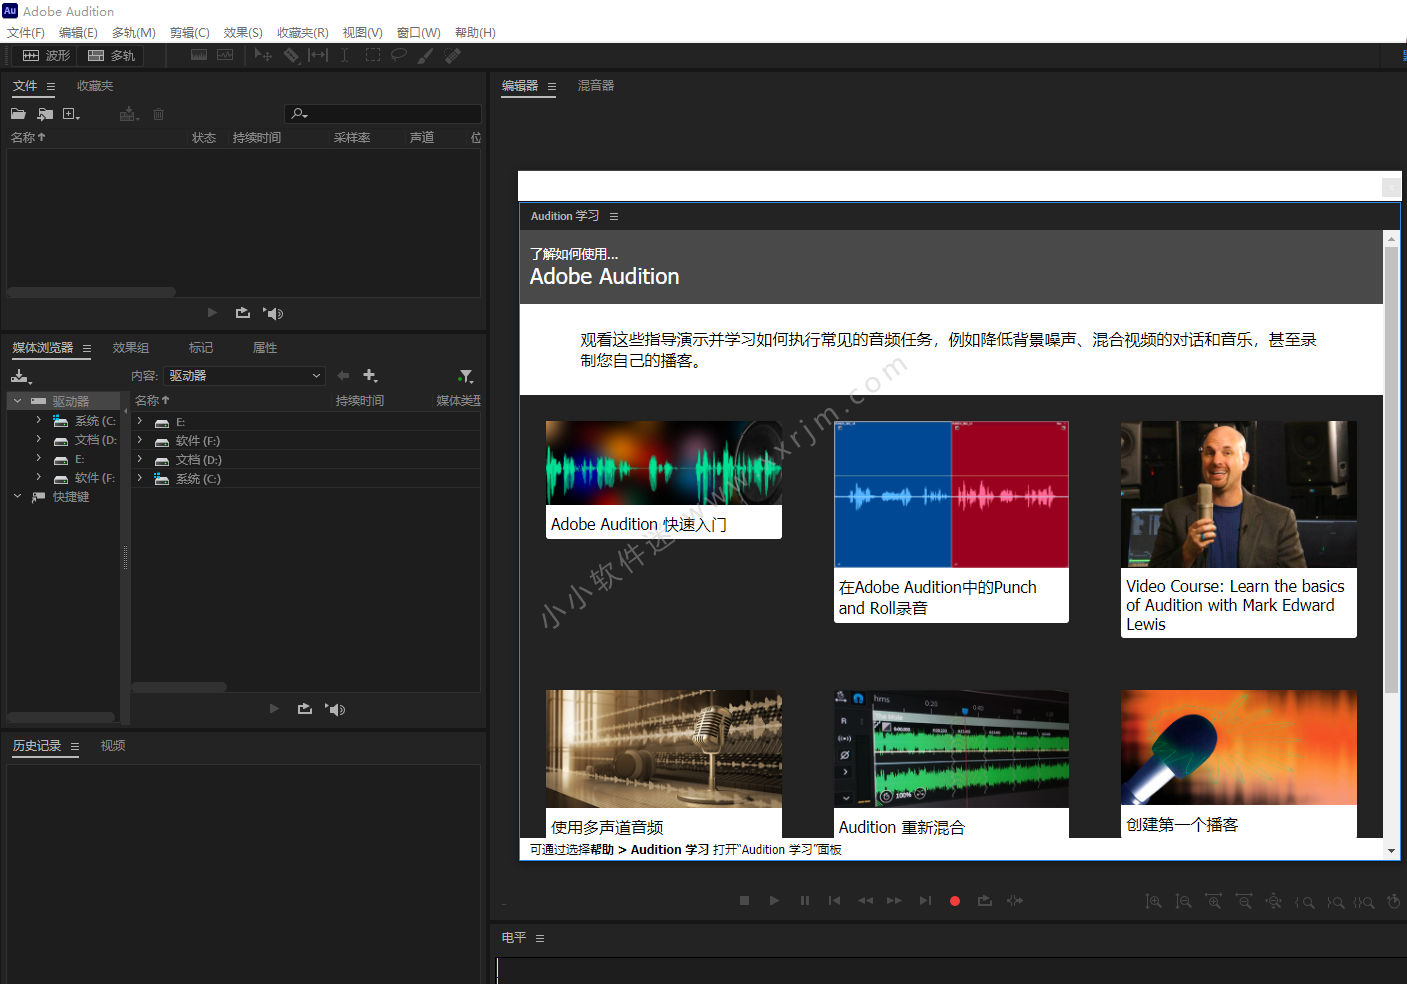Click the Pause transport button
1407x984 pixels.
805,901
